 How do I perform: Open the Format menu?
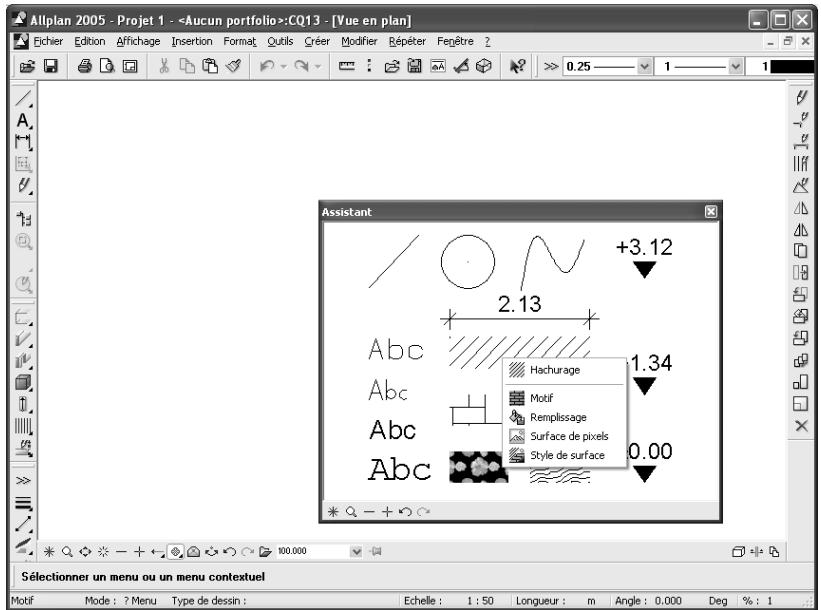240,41
